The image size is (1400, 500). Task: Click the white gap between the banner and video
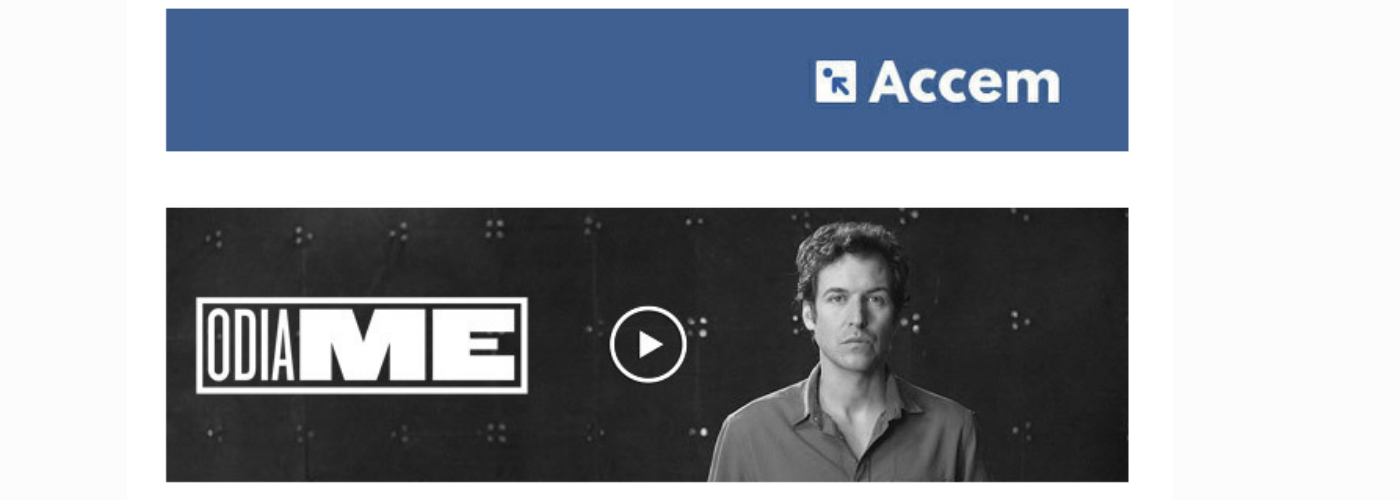tap(647, 180)
